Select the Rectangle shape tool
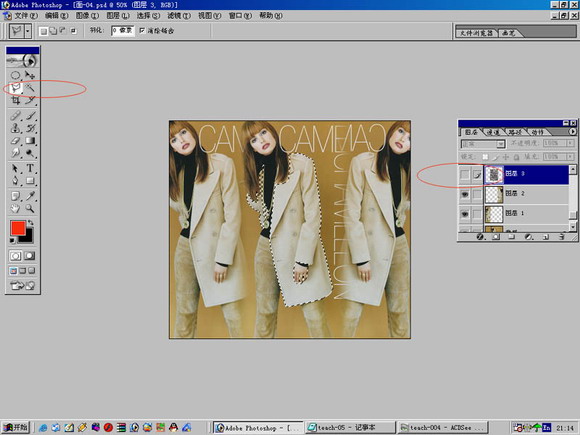The height and width of the screenshot is (435, 580). point(30,181)
